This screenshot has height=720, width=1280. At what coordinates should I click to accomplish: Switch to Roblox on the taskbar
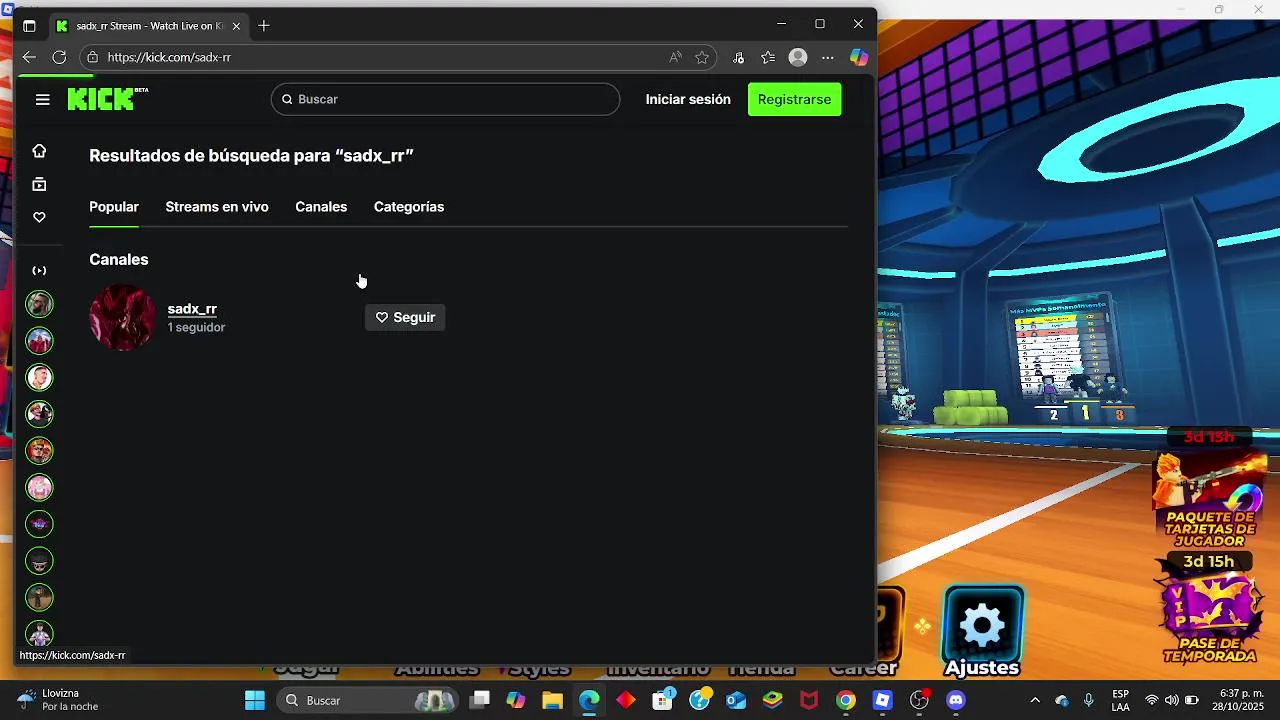click(882, 700)
